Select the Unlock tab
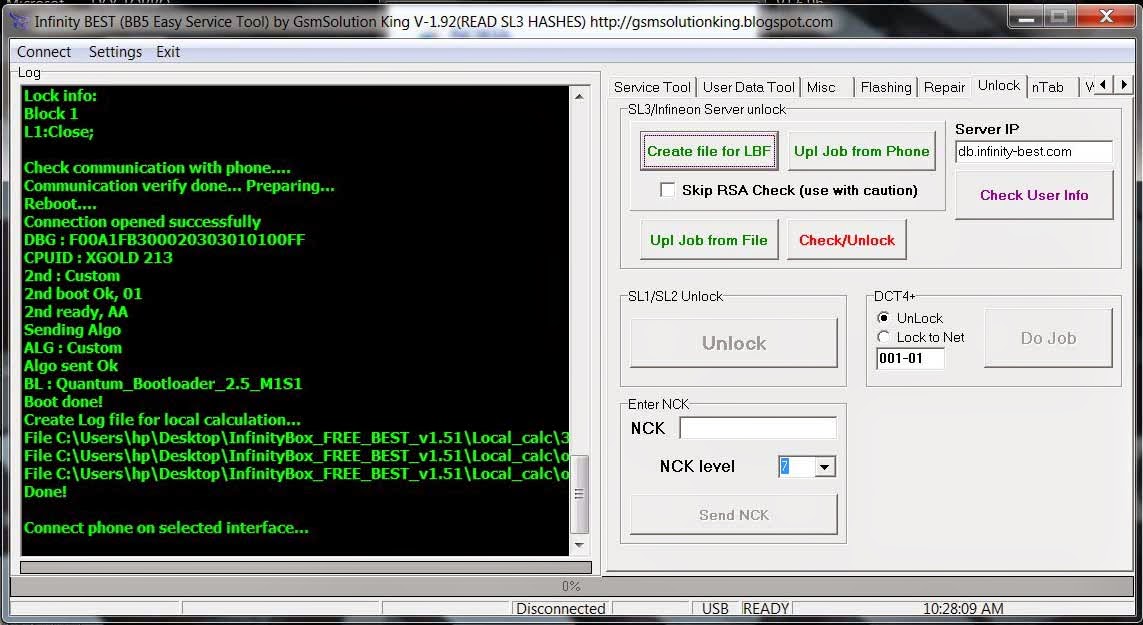Image resolution: width=1143 pixels, height=625 pixels. click(x=999, y=85)
